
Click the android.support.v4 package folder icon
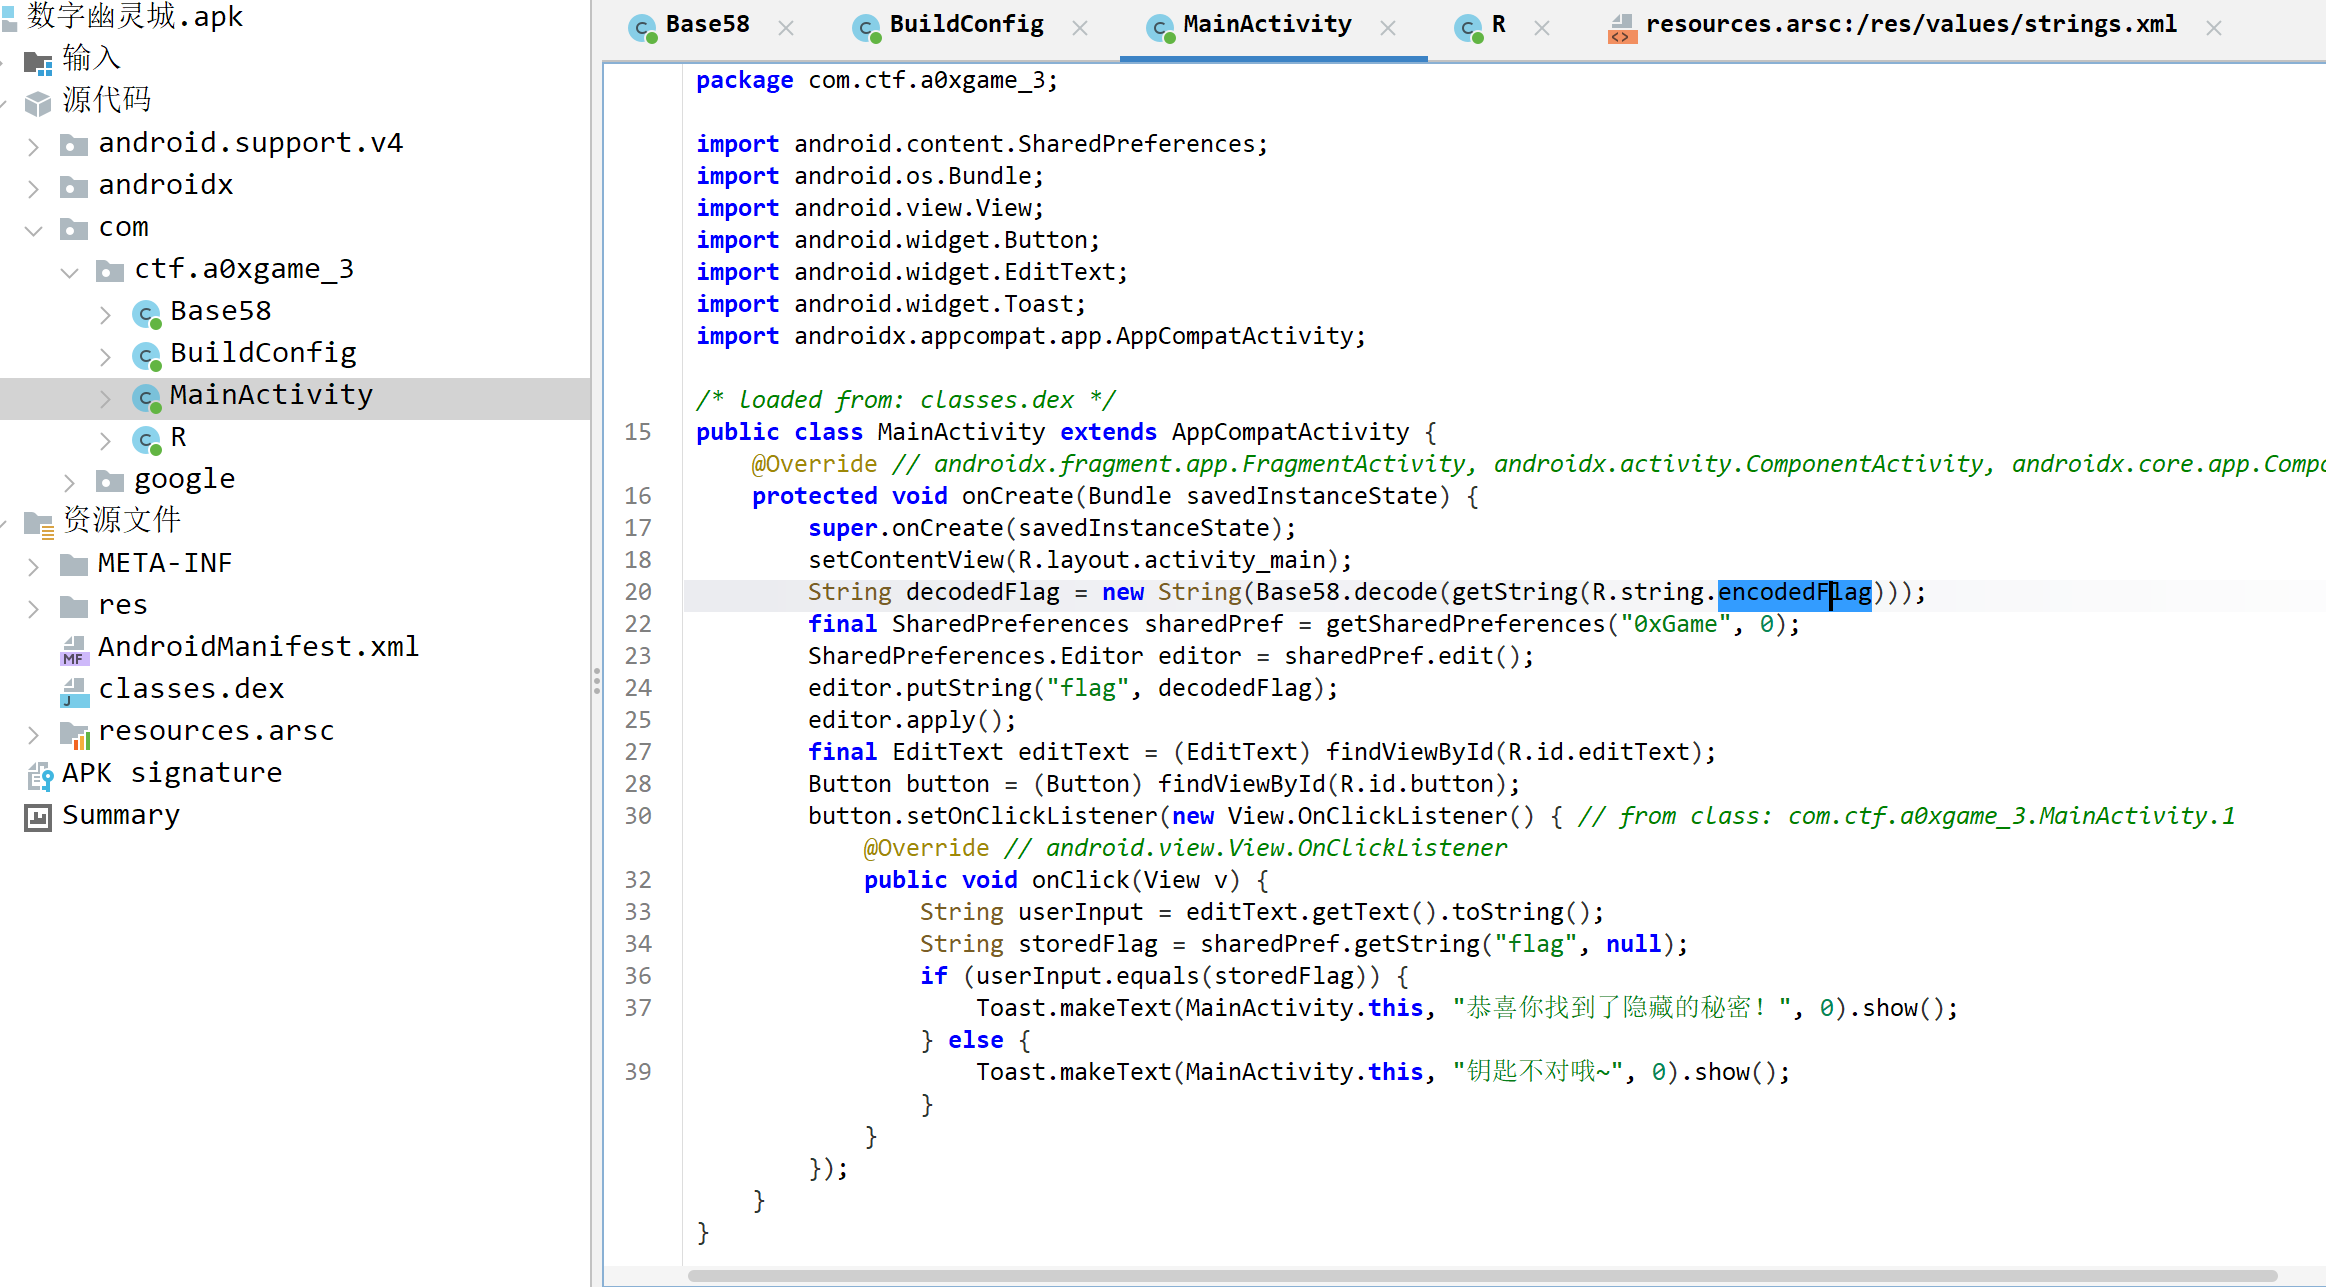click(74, 146)
